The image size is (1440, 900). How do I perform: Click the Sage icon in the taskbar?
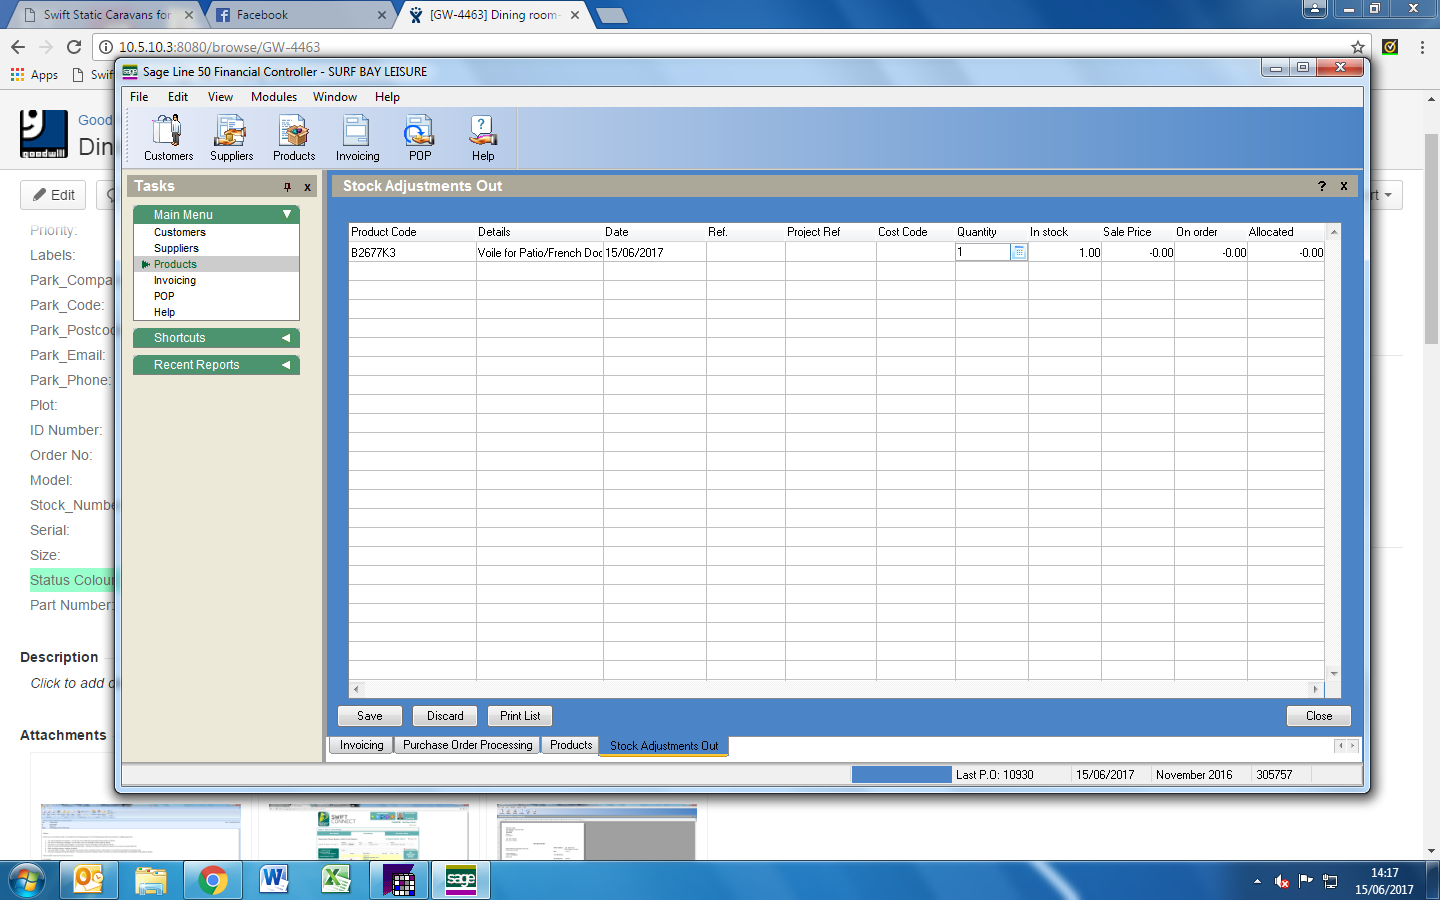pyautogui.click(x=460, y=881)
